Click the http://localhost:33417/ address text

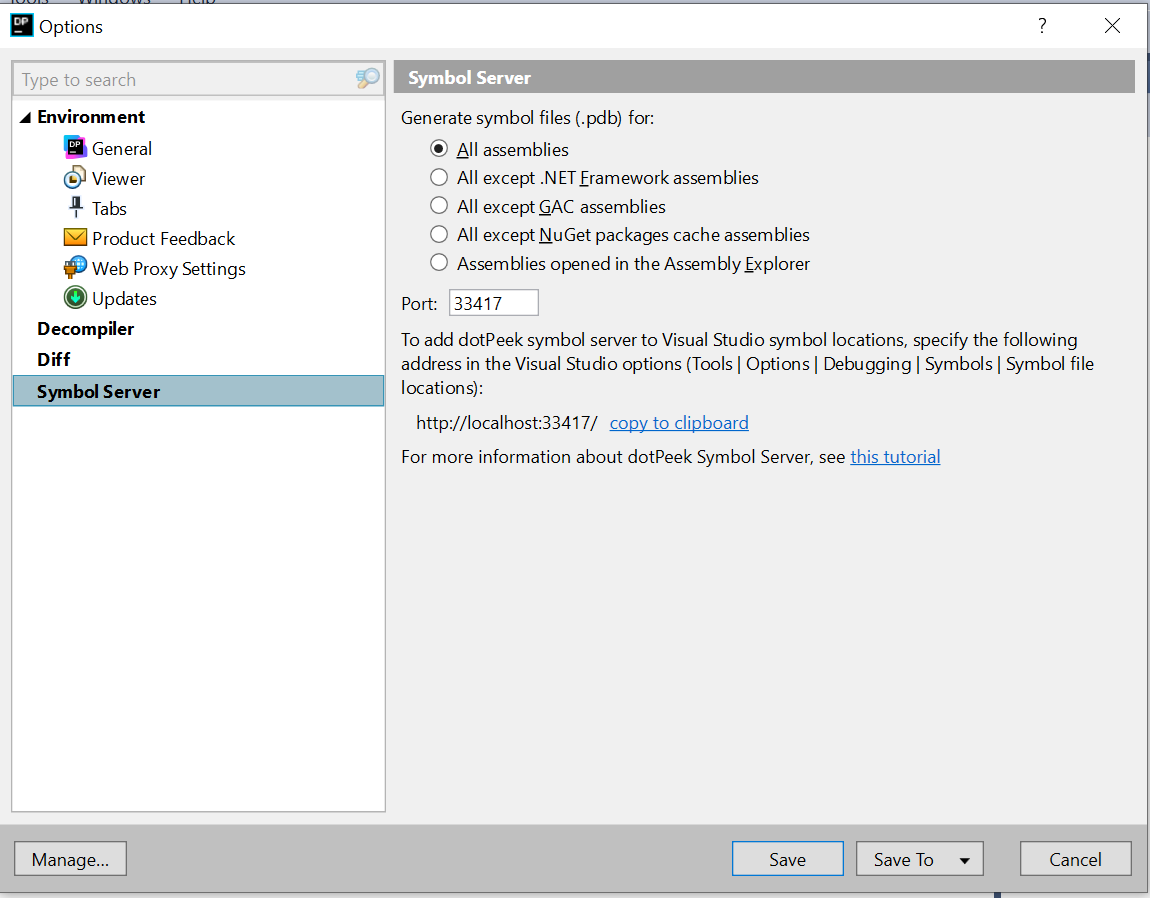pos(507,423)
